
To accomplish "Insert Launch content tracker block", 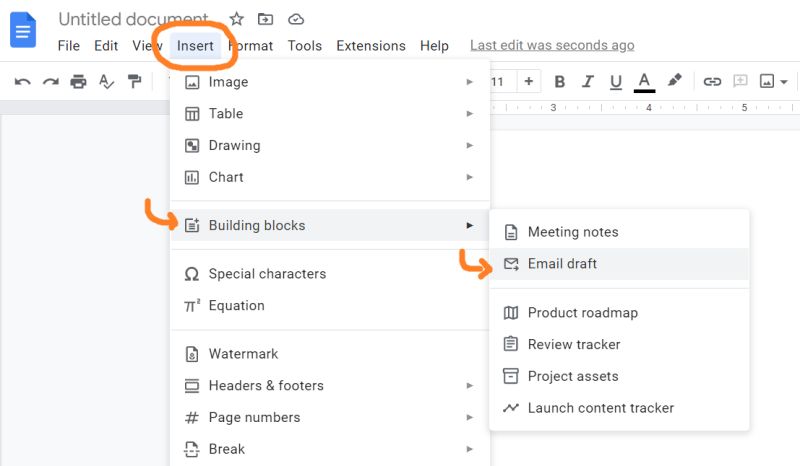I will (x=619, y=408).
